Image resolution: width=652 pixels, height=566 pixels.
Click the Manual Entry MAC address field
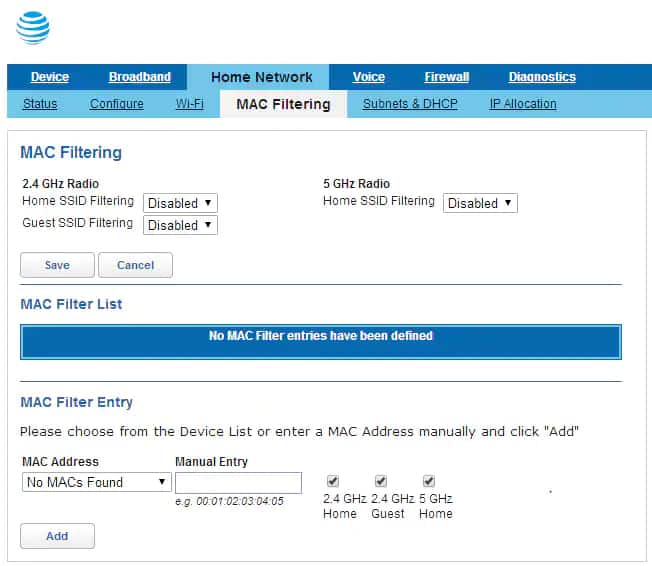(238, 482)
